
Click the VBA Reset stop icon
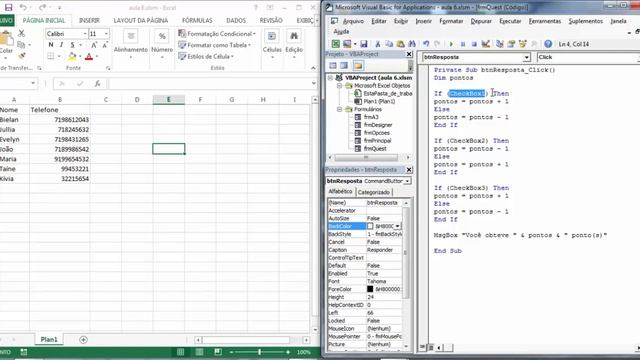coord(474,44)
